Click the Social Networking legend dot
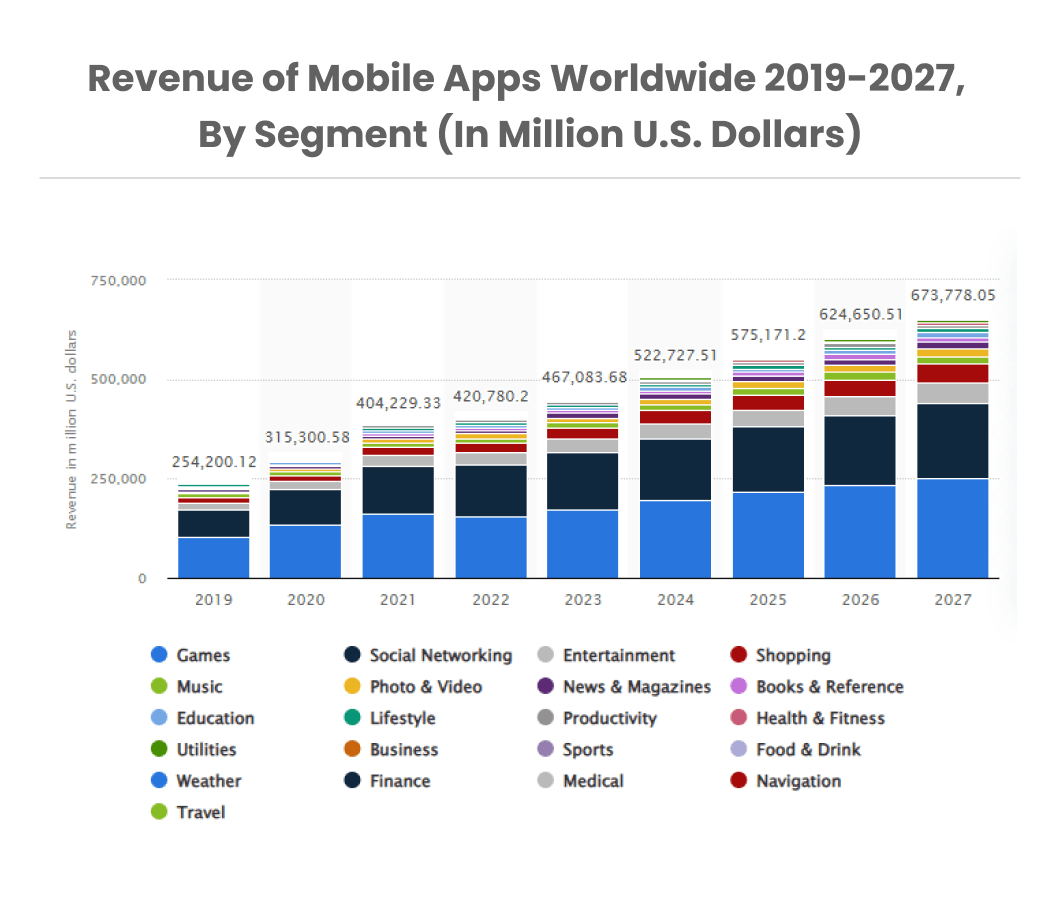The width and height of the screenshot is (1060, 916). click(x=352, y=654)
